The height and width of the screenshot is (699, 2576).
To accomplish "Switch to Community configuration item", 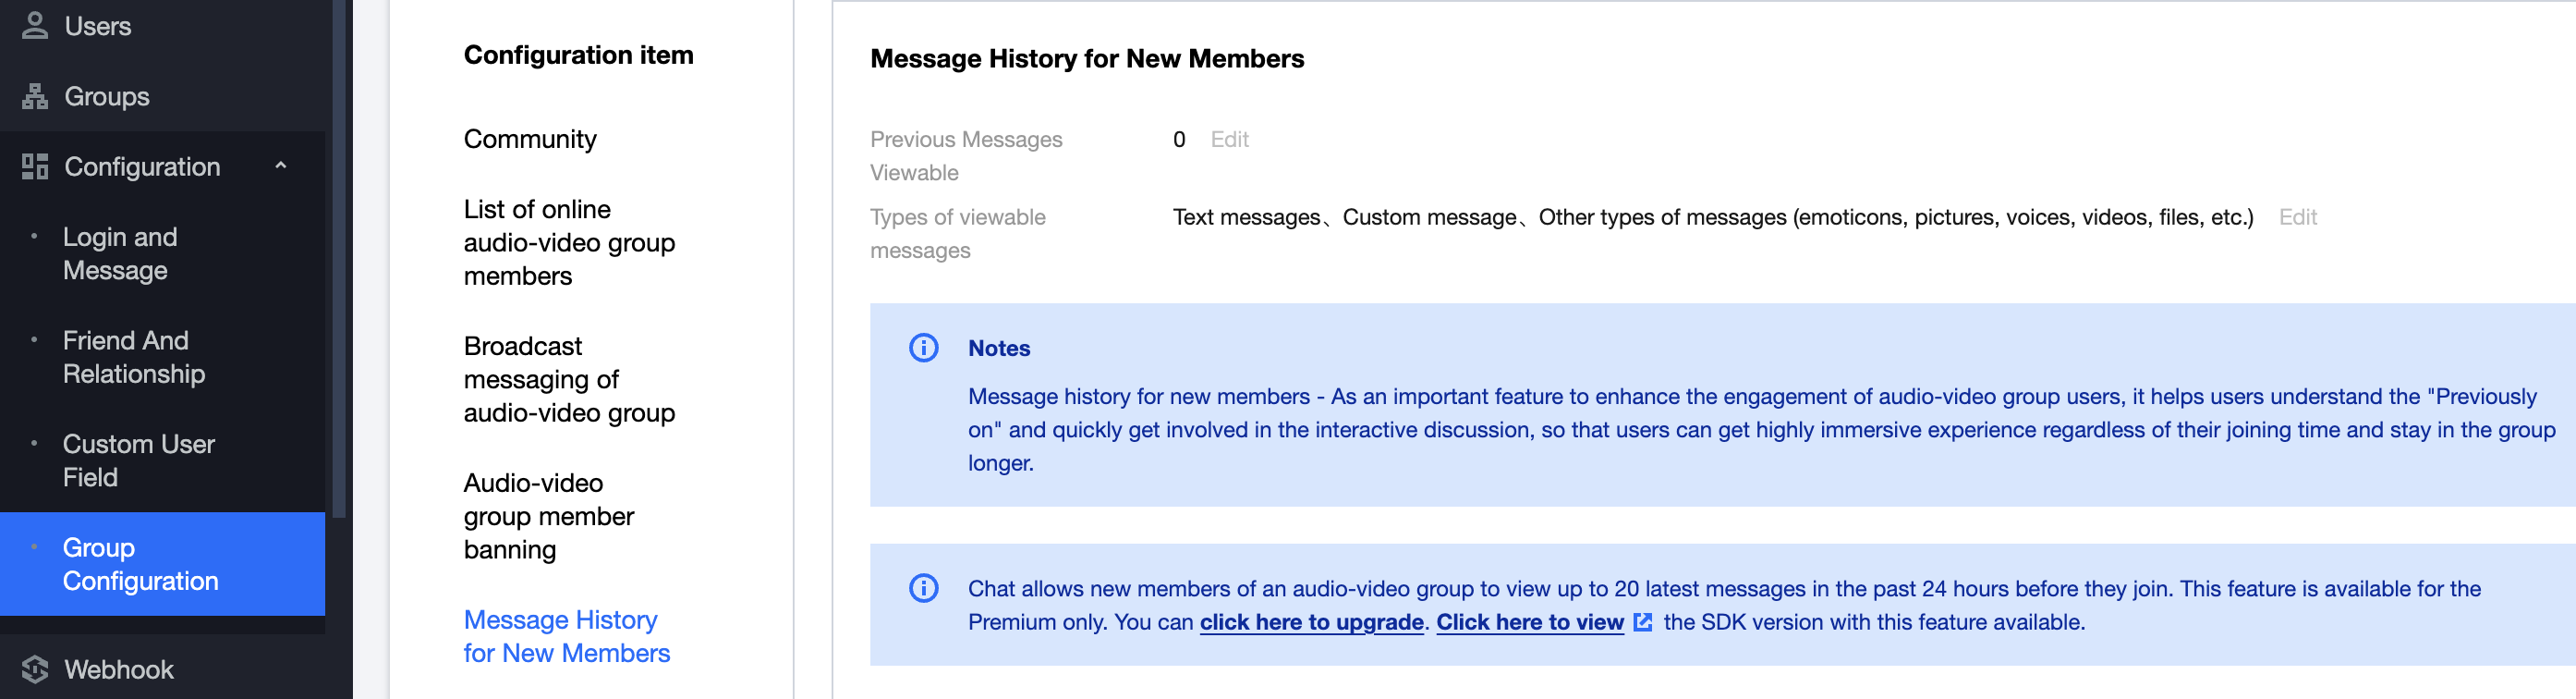I will (x=530, y=139).
